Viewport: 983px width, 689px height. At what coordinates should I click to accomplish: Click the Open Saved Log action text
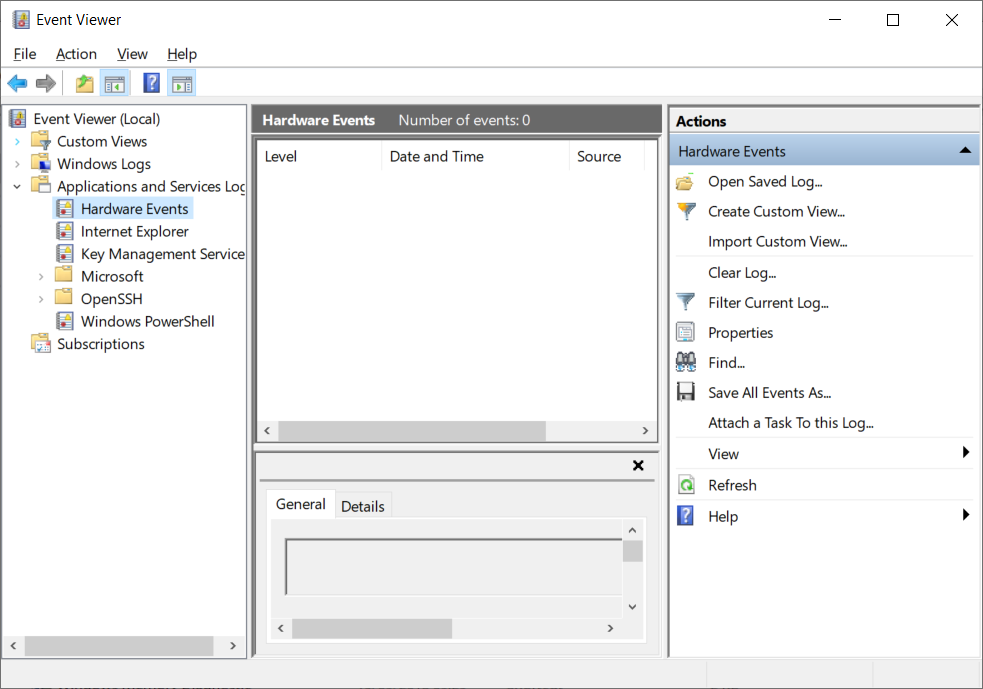tap(765, 181)
